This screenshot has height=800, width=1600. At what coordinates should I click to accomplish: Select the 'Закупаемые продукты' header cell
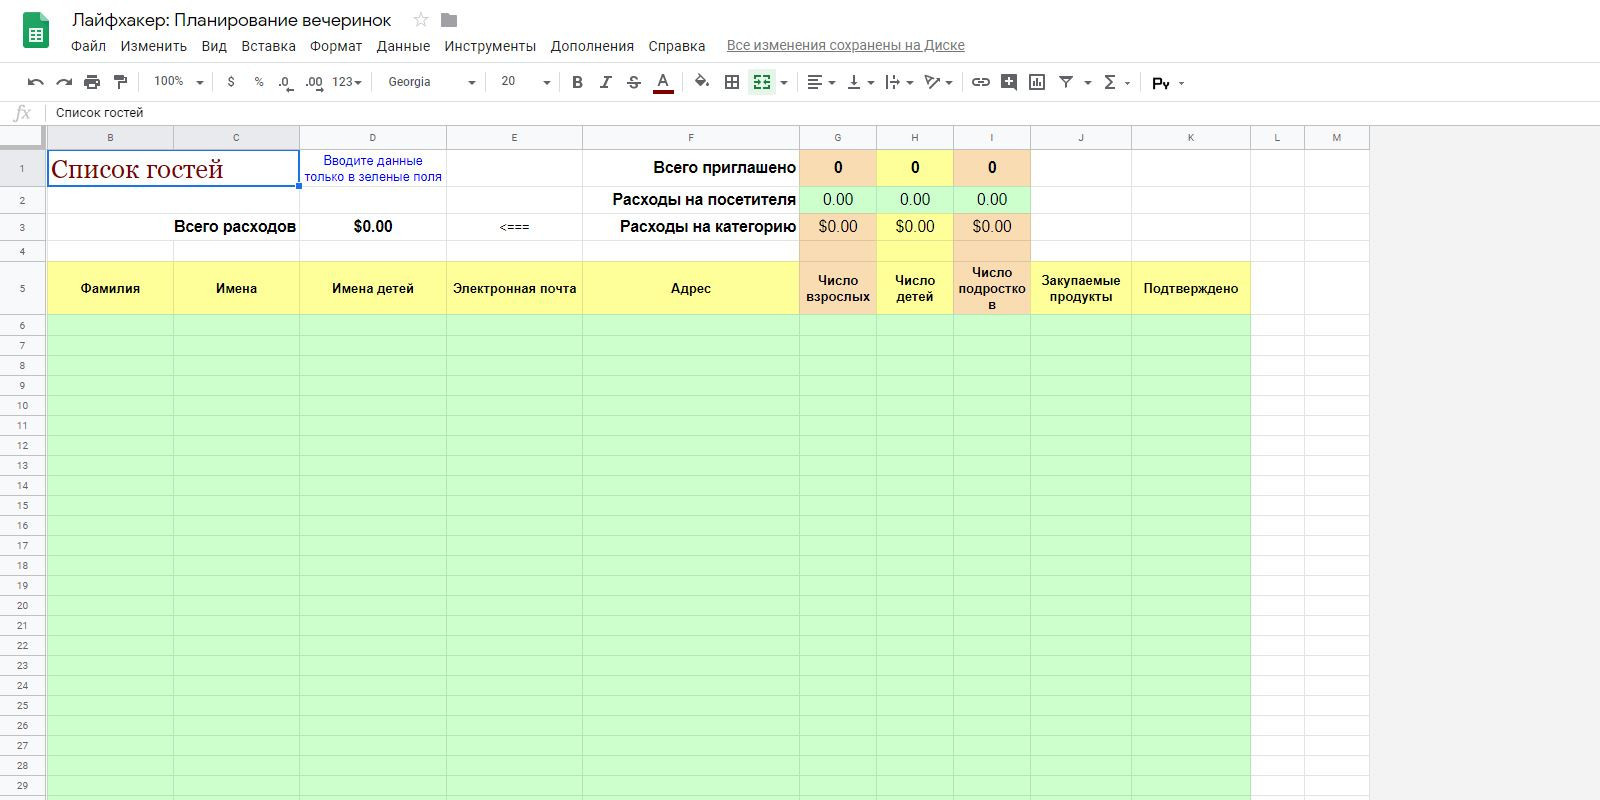1081,288
